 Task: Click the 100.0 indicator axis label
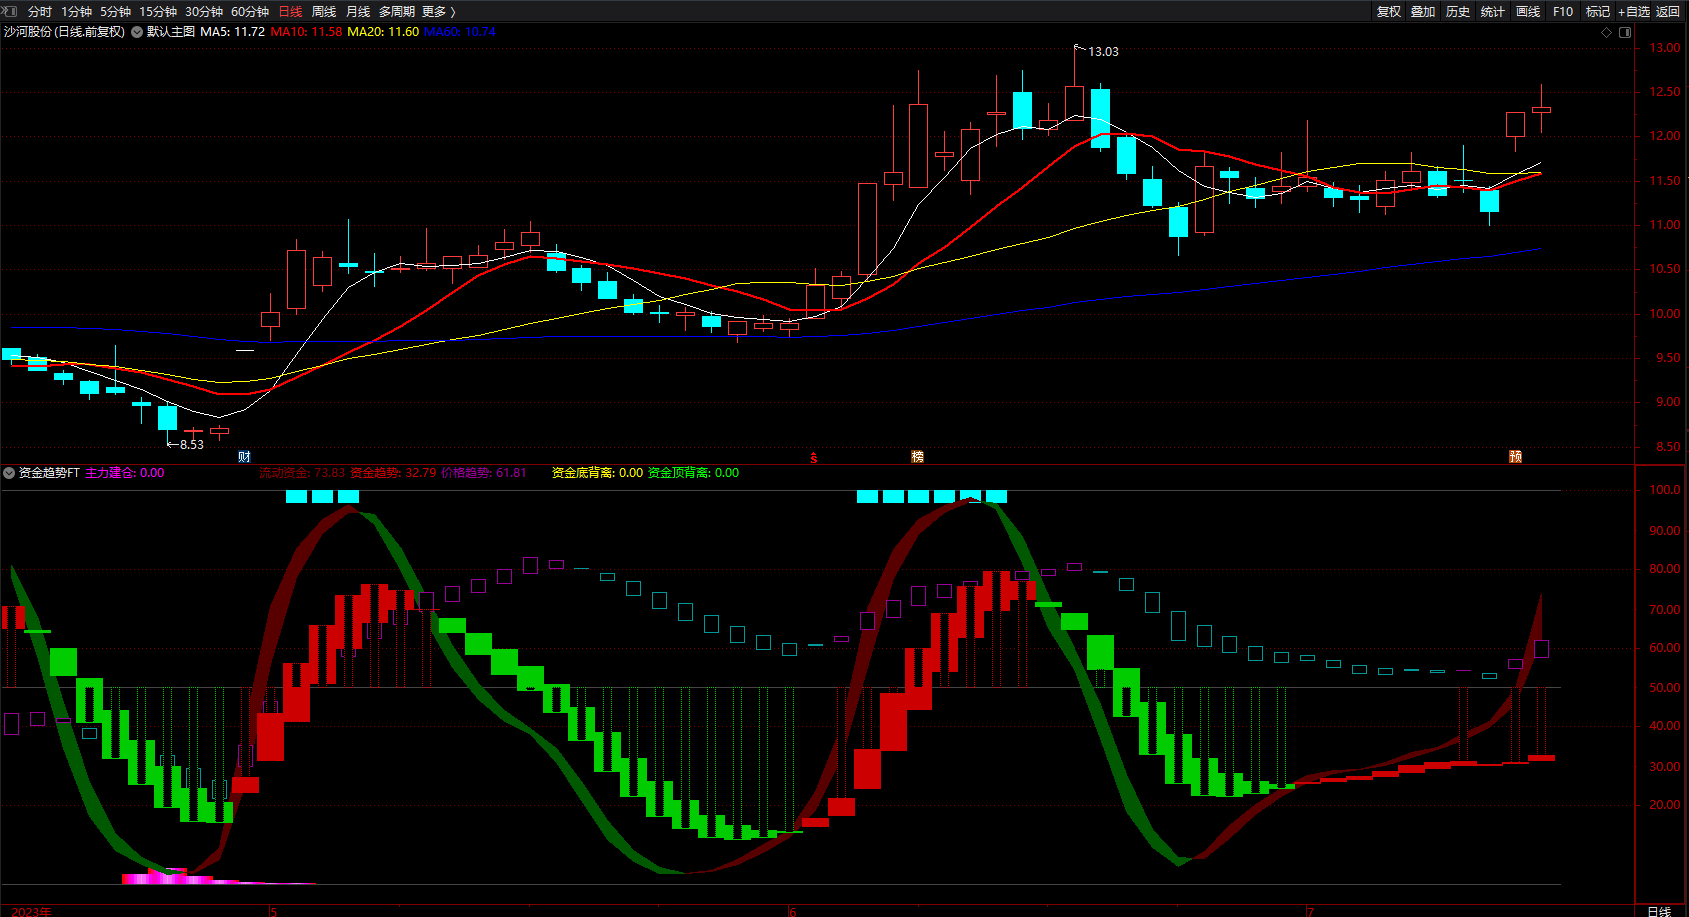tap(1665, 490)
